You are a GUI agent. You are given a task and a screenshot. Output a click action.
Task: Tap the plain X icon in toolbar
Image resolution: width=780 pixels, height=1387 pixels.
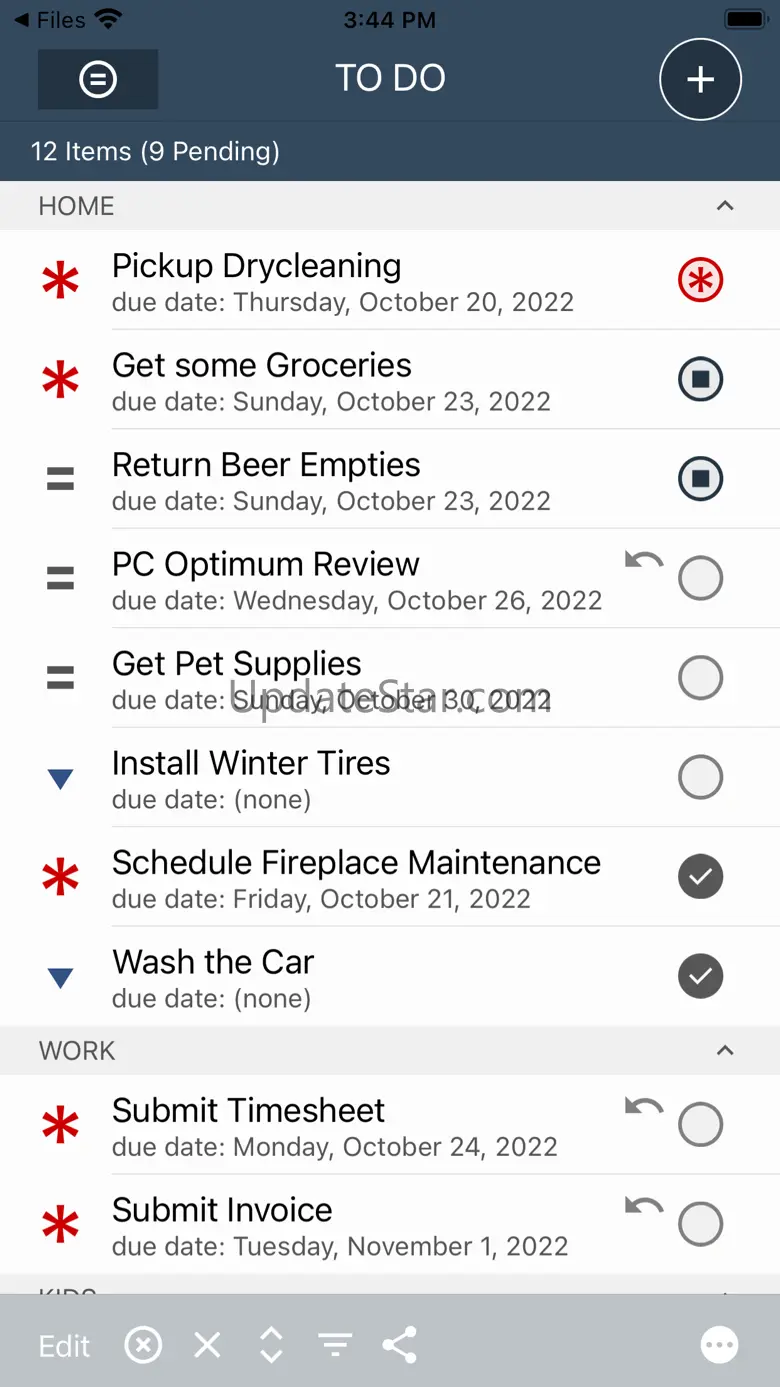pos(207,1346)
